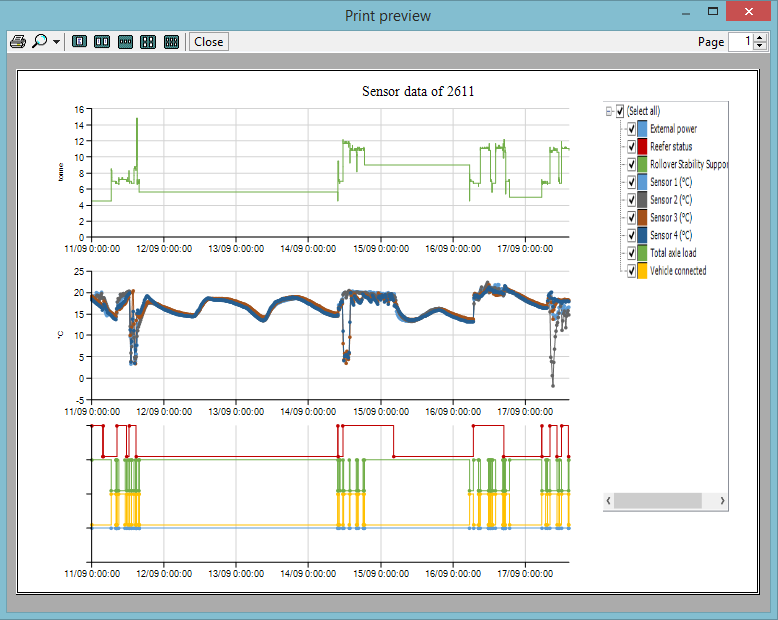Switch to four-page layout view
This screenshot has width=778, height=620.
(x=148, y=42)
